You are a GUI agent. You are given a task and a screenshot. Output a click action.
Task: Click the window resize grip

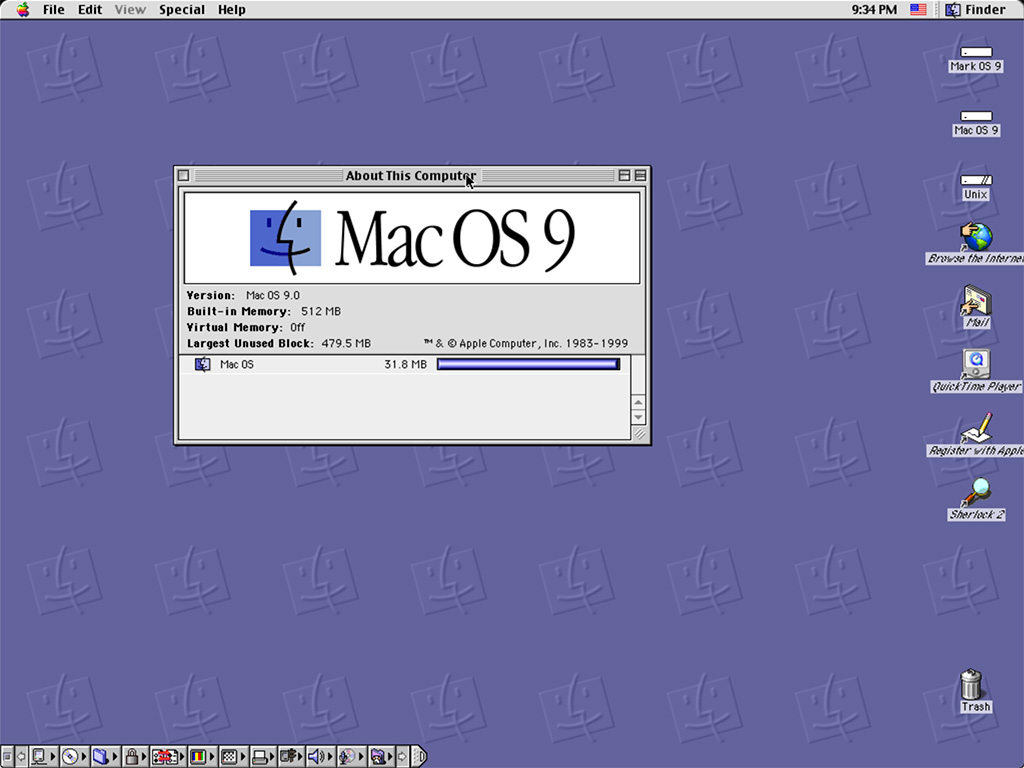(x=639, y=434)
